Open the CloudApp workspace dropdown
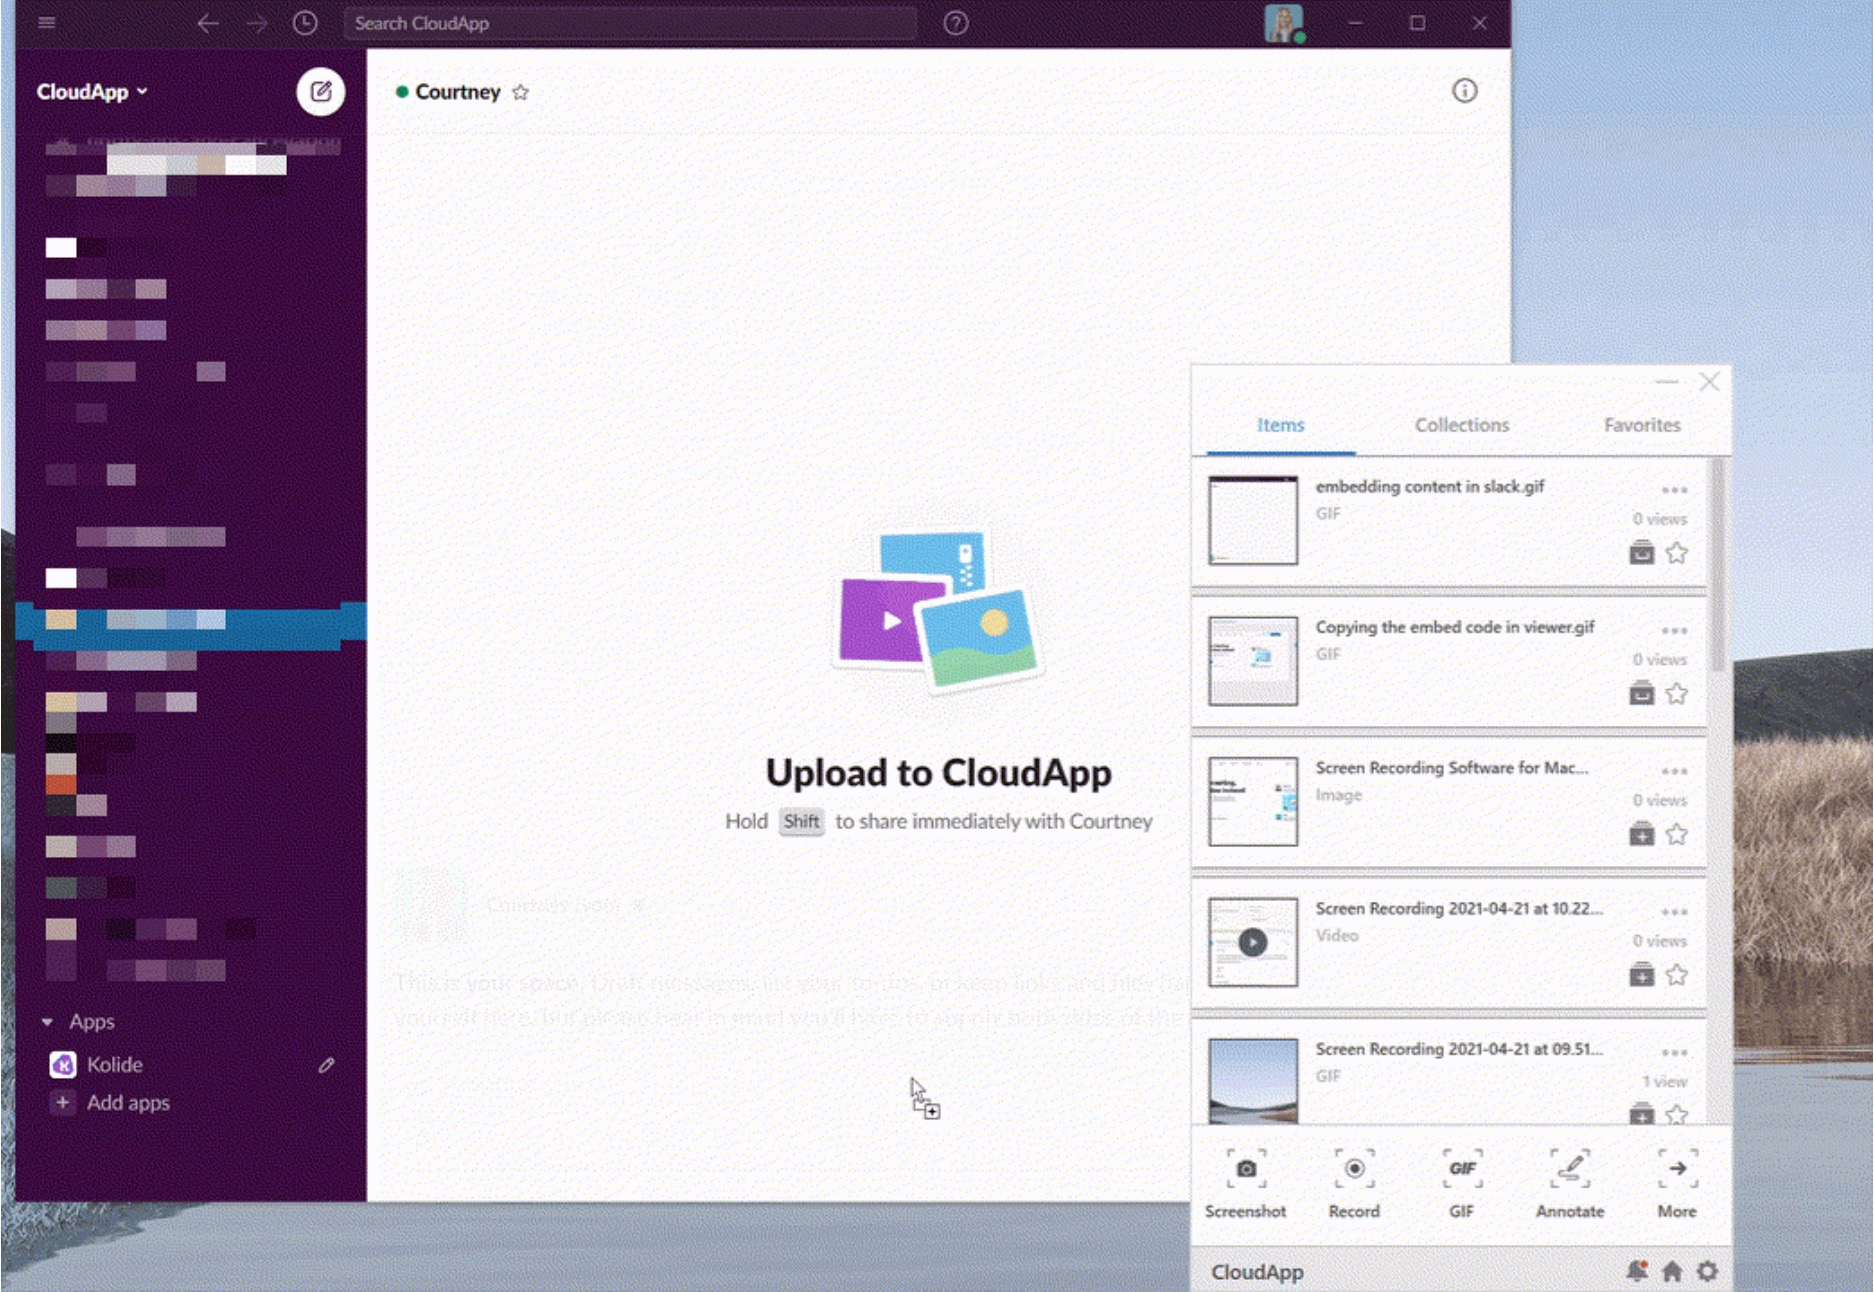Image resolution: width=1874 pixels, height=1292 pixels. (x=92, y=92)
